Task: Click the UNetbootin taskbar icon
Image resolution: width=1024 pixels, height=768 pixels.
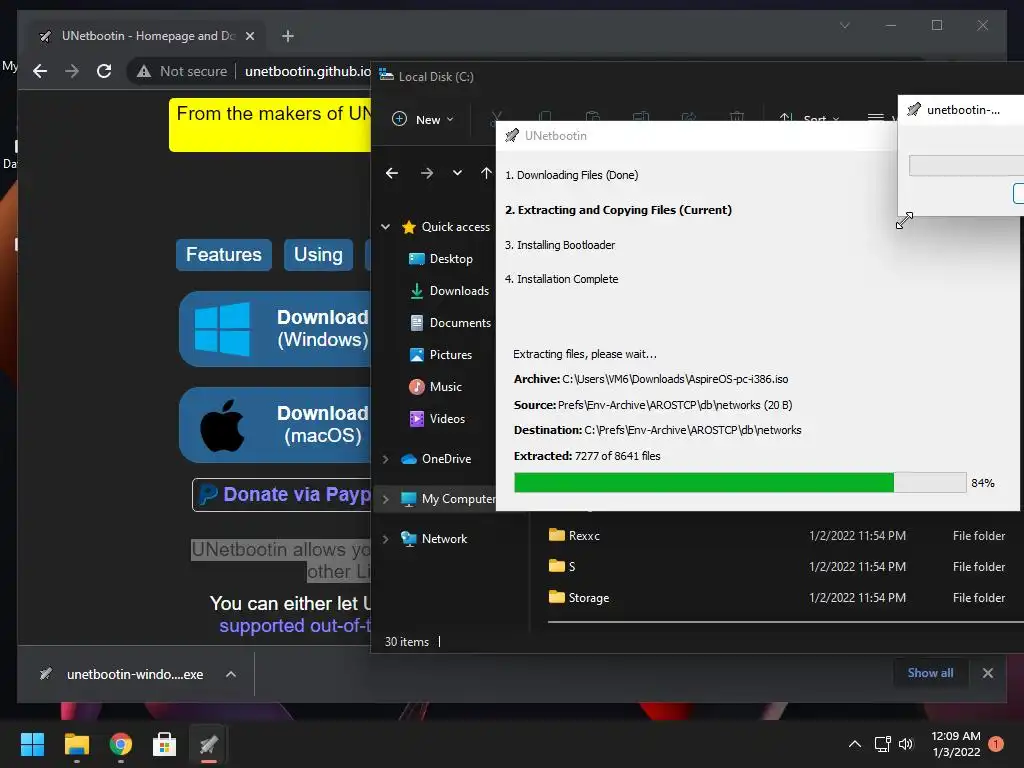Action: [x=209, y=744]
